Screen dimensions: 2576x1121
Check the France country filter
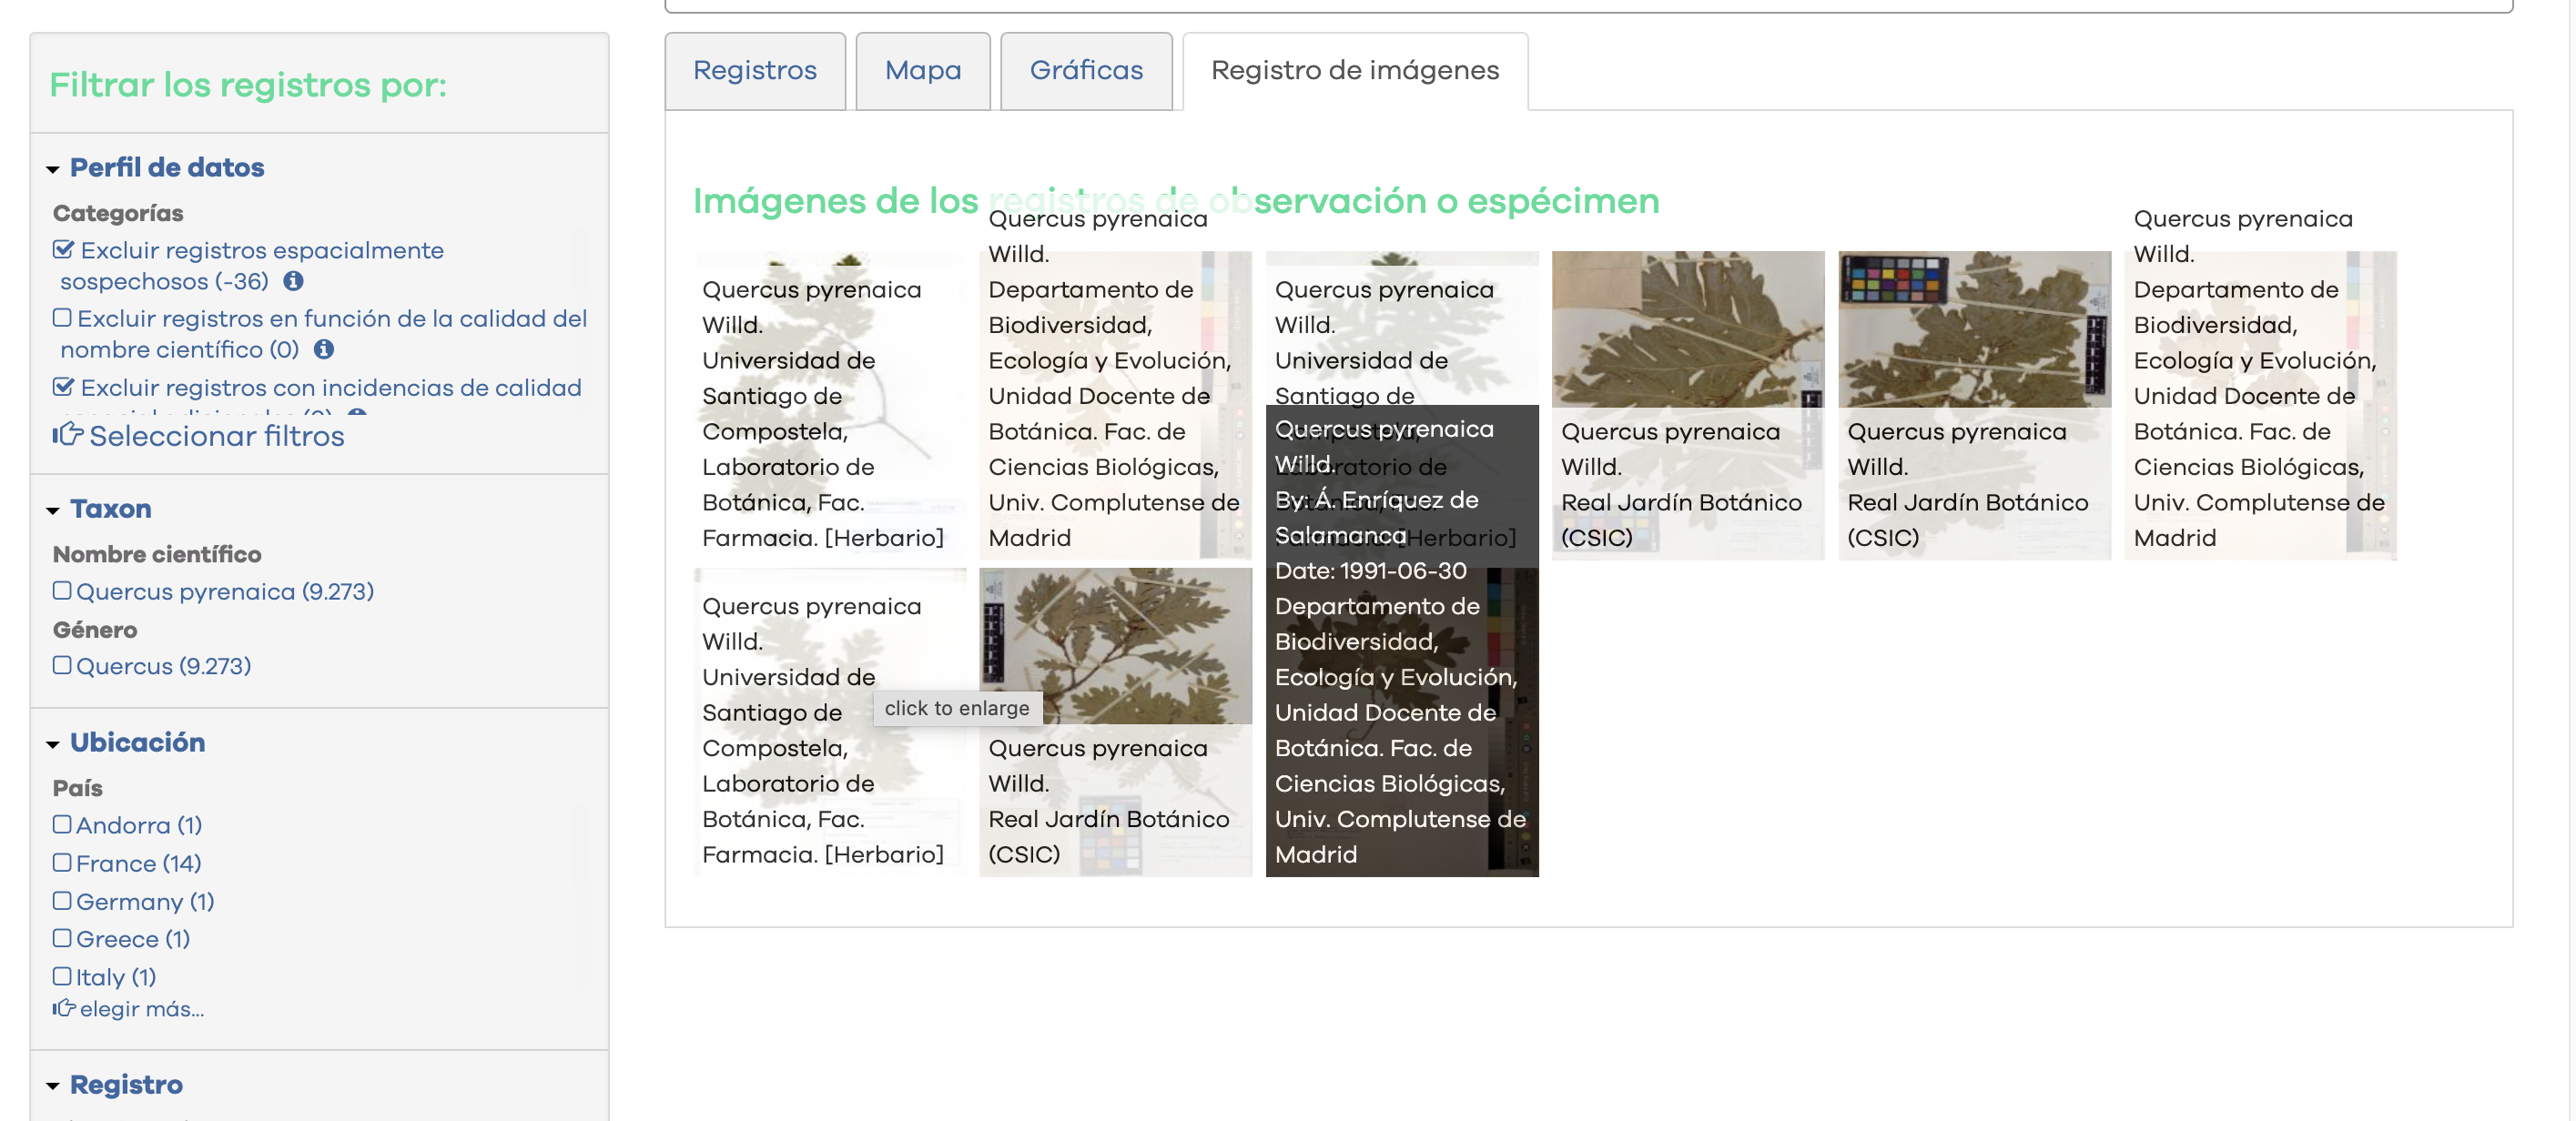62,863
